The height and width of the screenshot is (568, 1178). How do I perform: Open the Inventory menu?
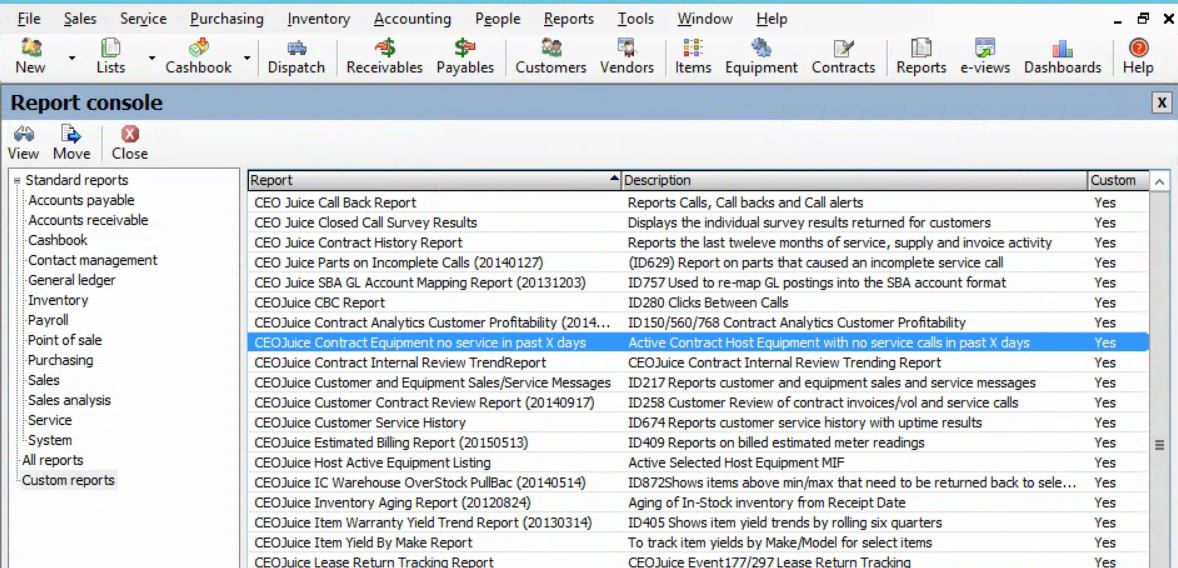pyautogui.click(x=319, y=19)
